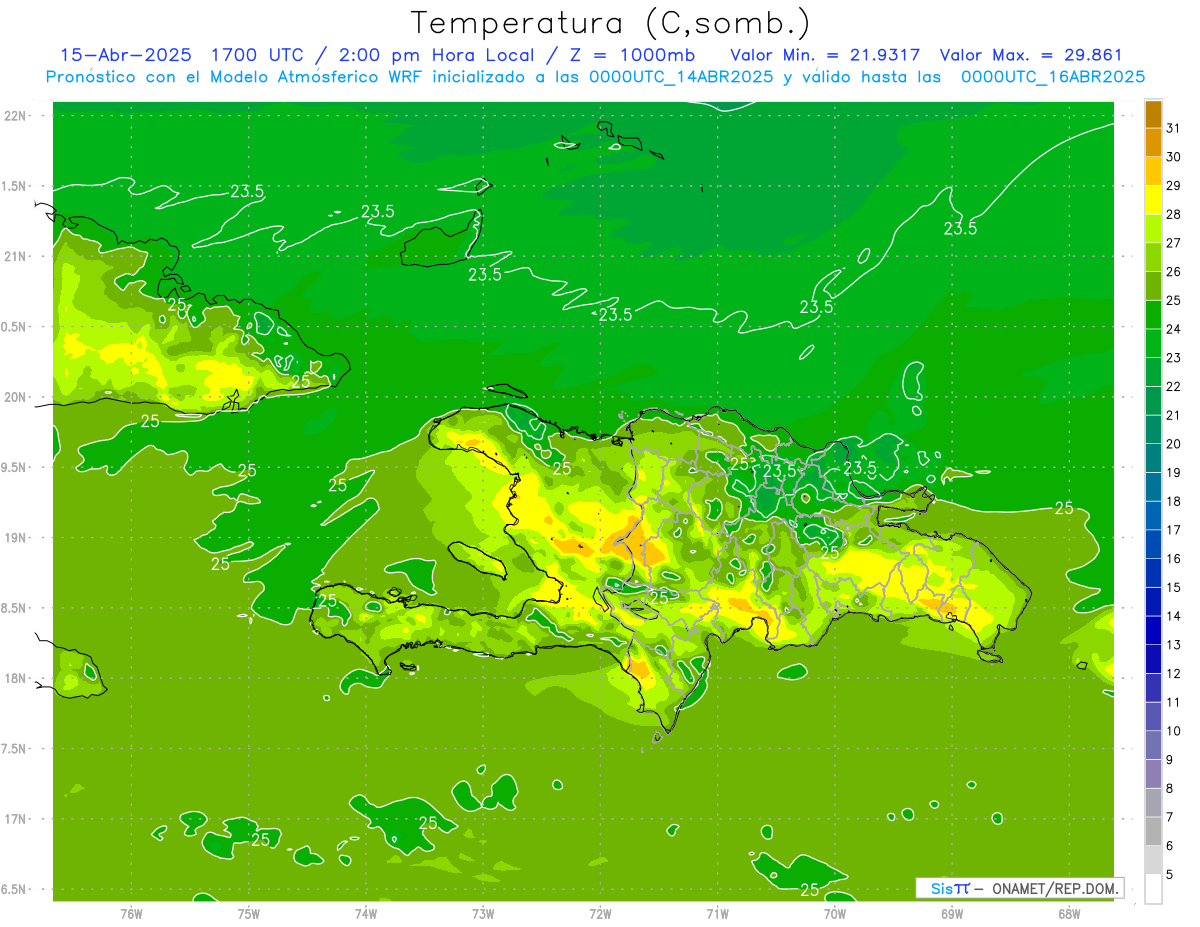Image resolution: width=1200 pixels, height=927 pixels.
Task: Click the '0000UTC_16ABR2025' valid-until text
Action: (x=1052, y=77)
